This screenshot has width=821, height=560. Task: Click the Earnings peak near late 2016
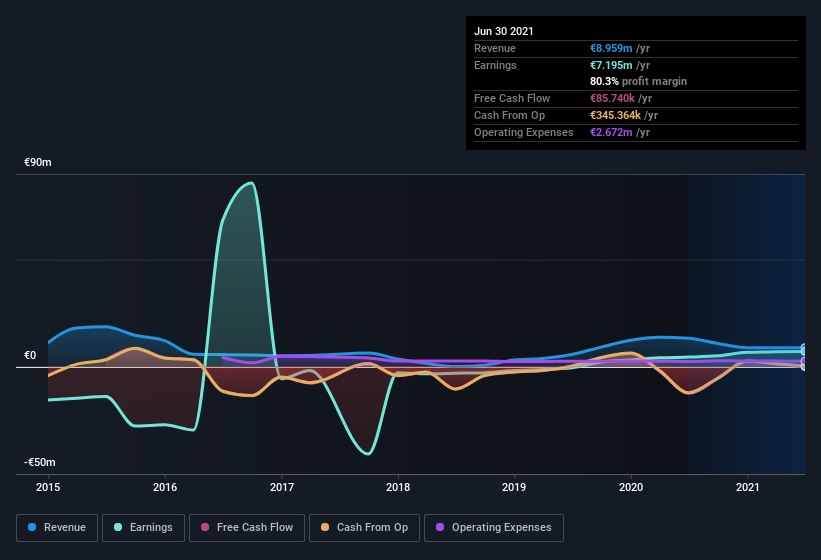[x=252, y=183]
